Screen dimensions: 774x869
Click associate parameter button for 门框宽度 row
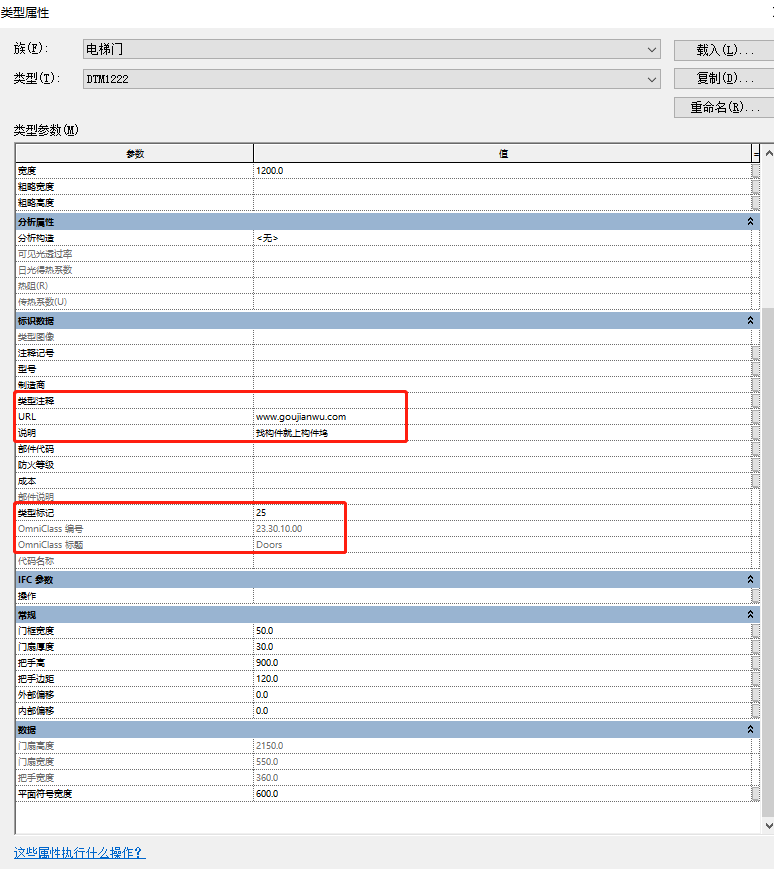tap(756, 631)
